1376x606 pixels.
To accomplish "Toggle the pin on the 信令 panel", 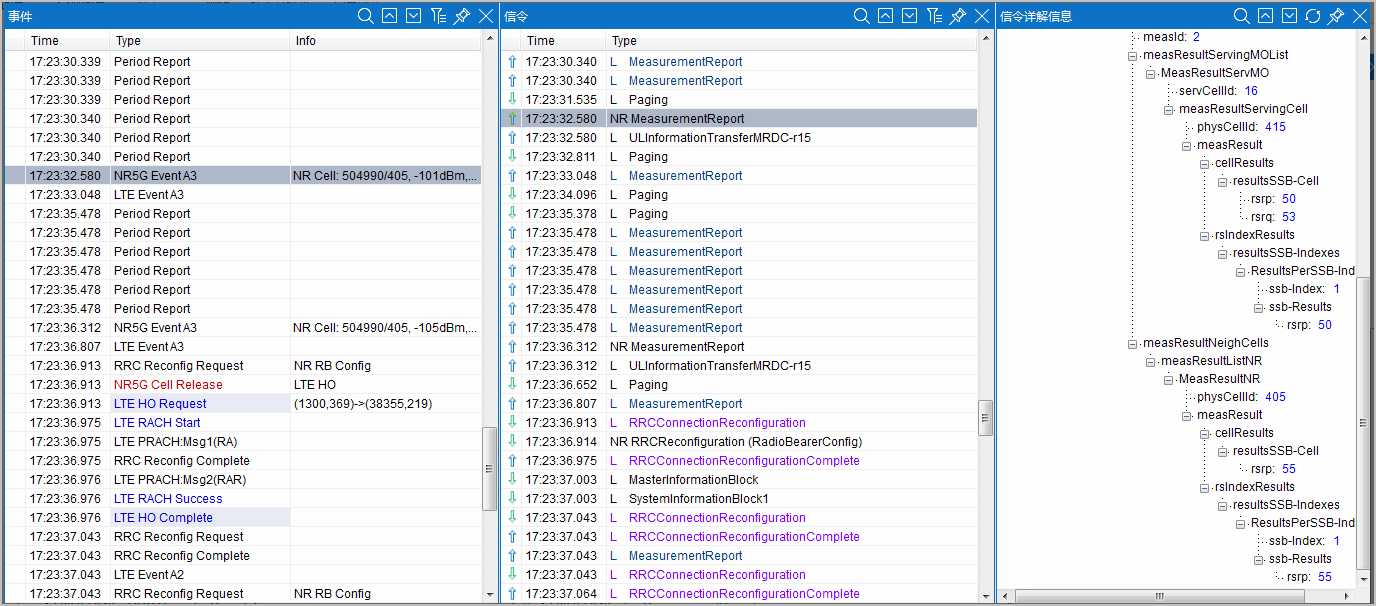I will pyautogui.click(x=957, y=15).
